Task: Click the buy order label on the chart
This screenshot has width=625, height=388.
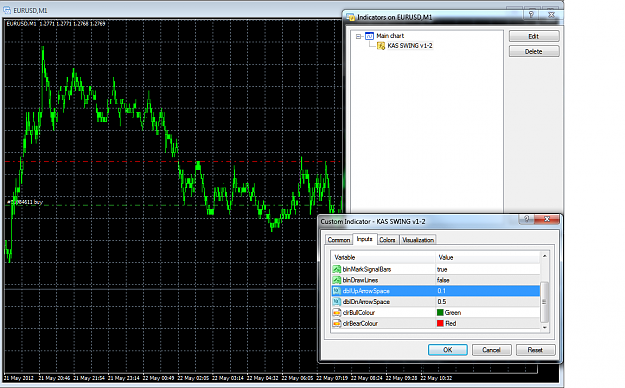Action: click(x=25, y=202)
